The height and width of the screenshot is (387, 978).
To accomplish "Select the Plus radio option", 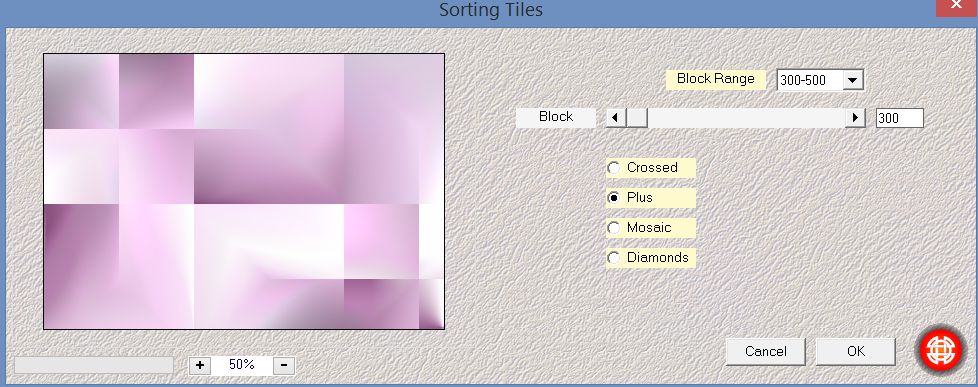I will (614, 198).
